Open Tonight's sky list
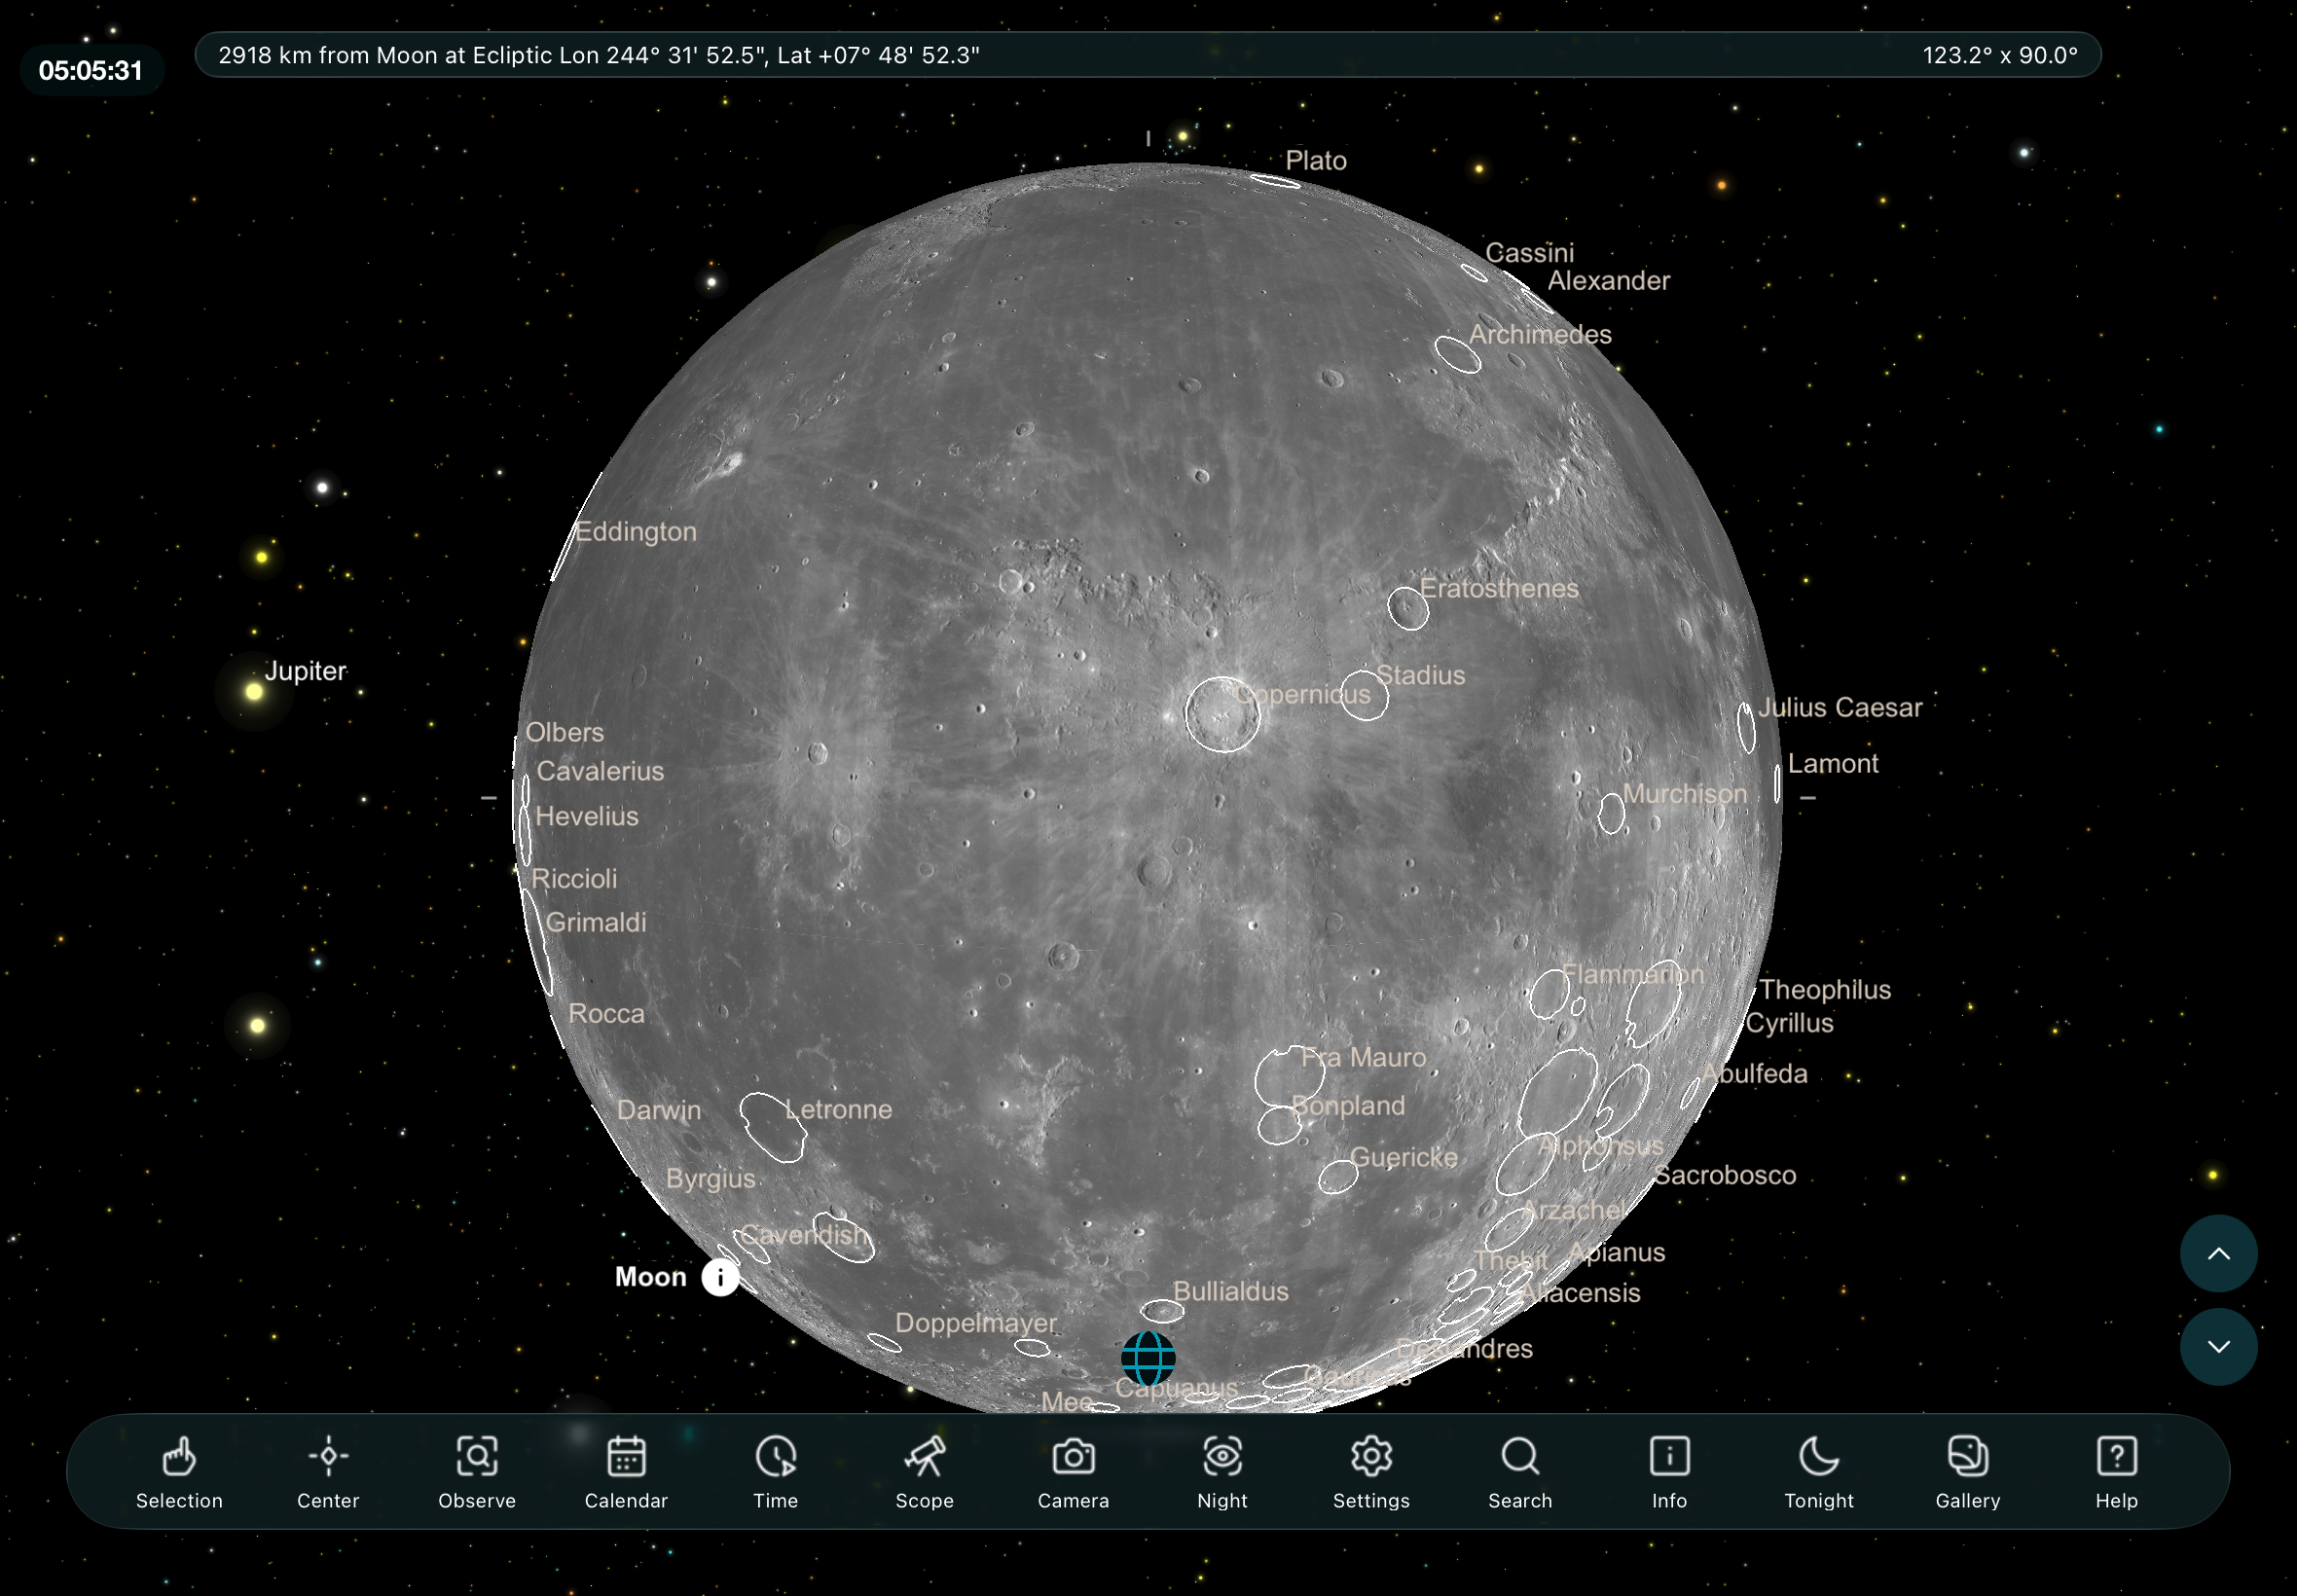 [x=1818, y=1470]
